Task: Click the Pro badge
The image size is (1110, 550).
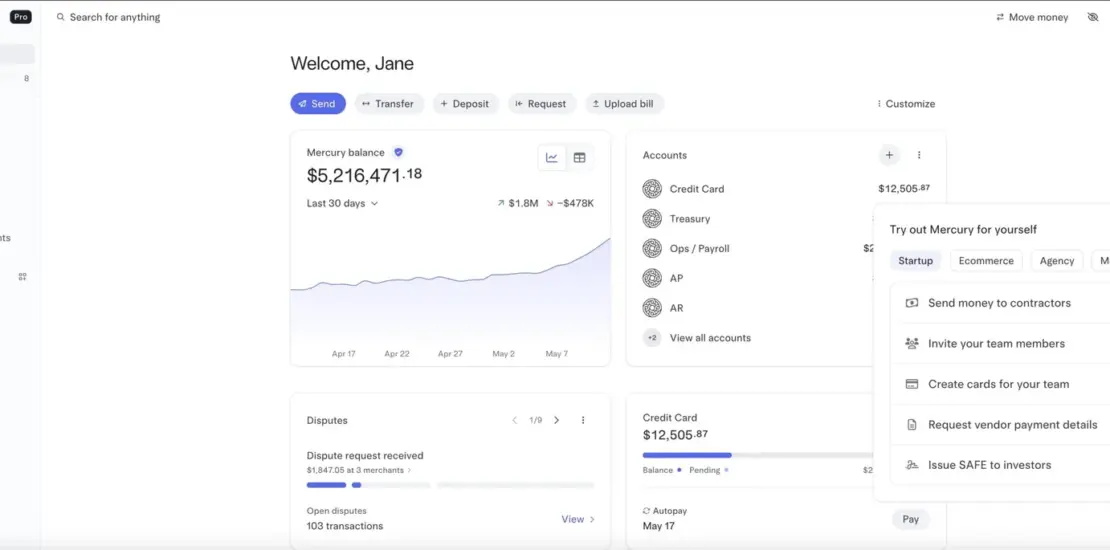Action: [x=21, y=17]
